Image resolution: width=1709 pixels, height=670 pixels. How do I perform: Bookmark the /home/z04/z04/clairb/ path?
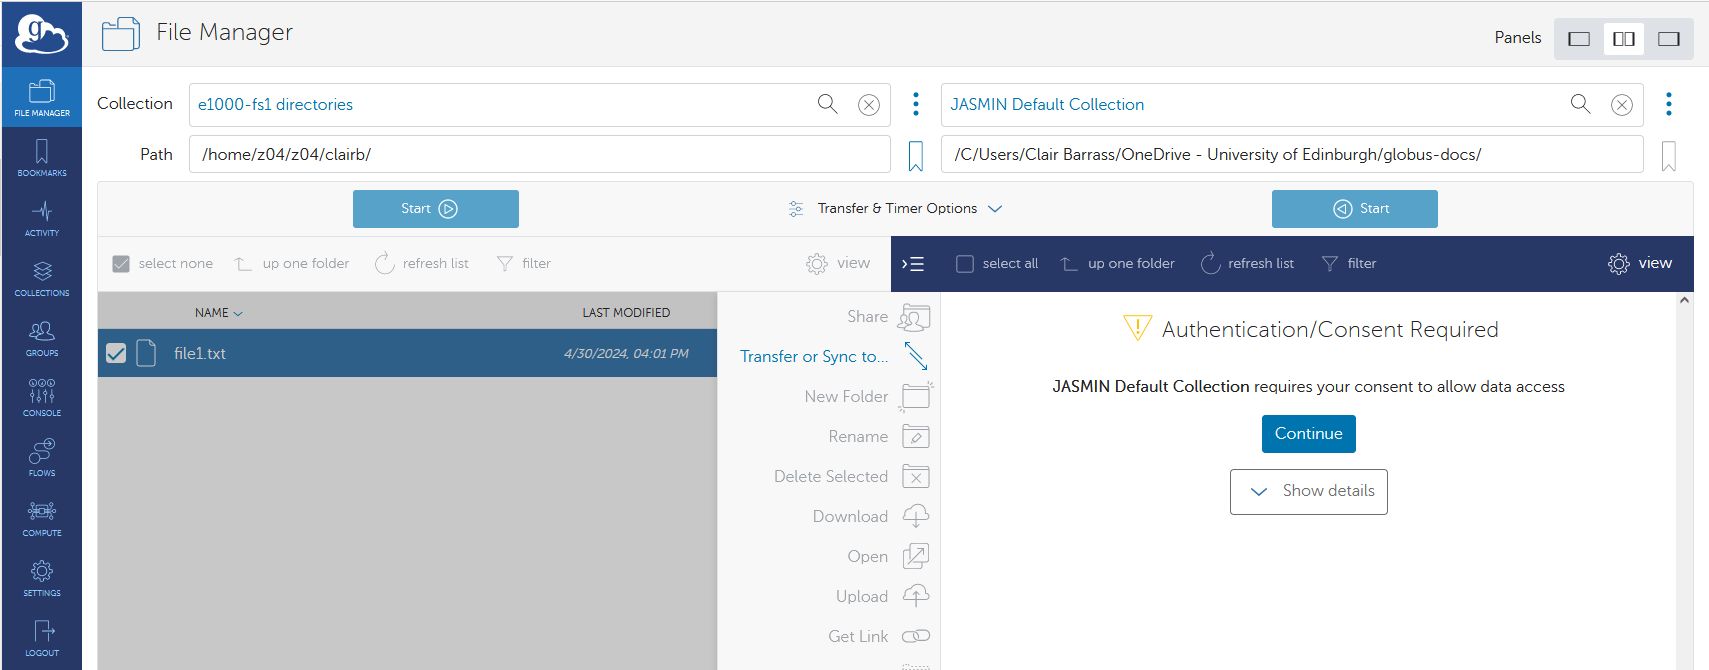click(916, 156)
